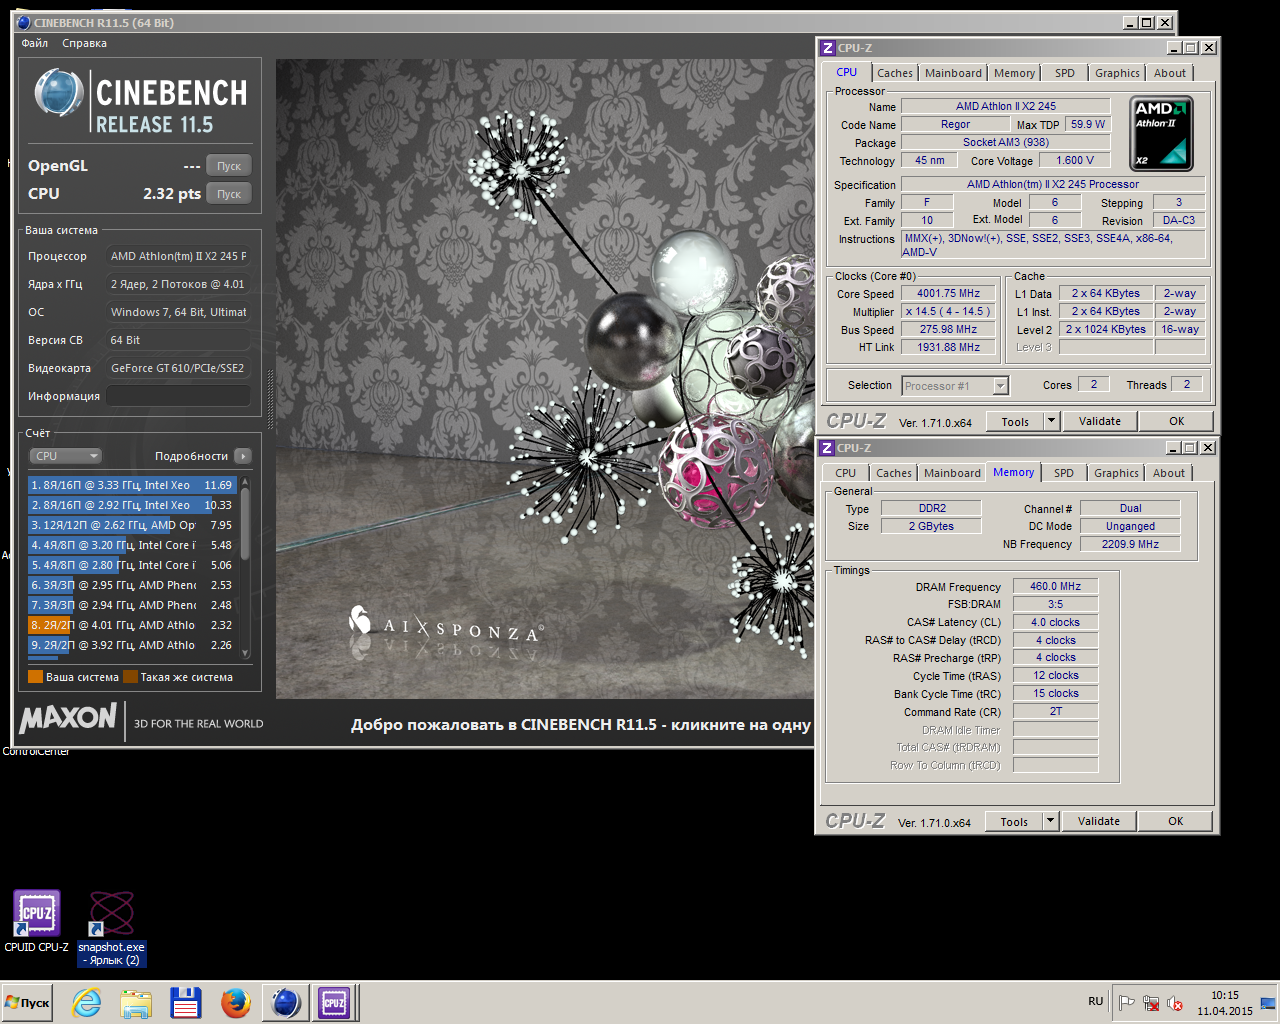
Task: Click the MAXON logo in Cinebench
Action: [68, 718]
